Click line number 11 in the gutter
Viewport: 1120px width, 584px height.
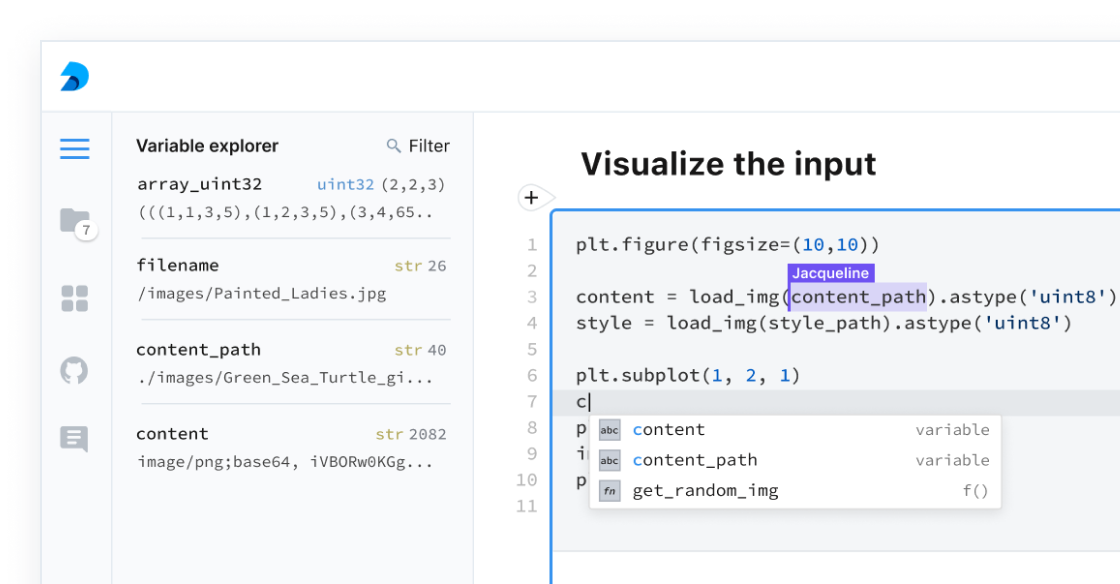pyautogui.click(x=527, y=506)
